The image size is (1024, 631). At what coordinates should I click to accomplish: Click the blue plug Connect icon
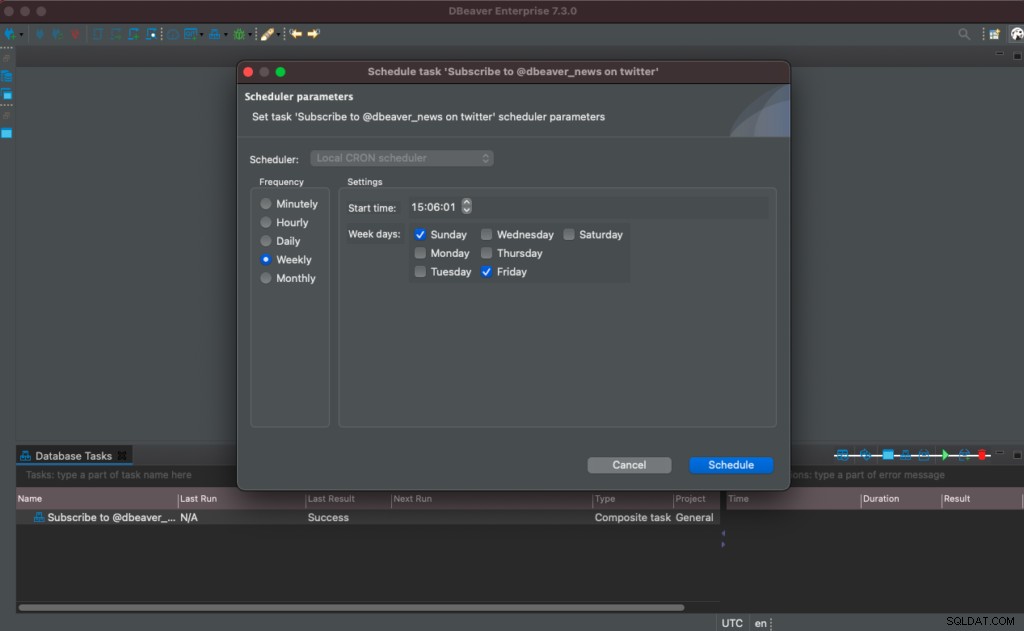tap(39, 34)
